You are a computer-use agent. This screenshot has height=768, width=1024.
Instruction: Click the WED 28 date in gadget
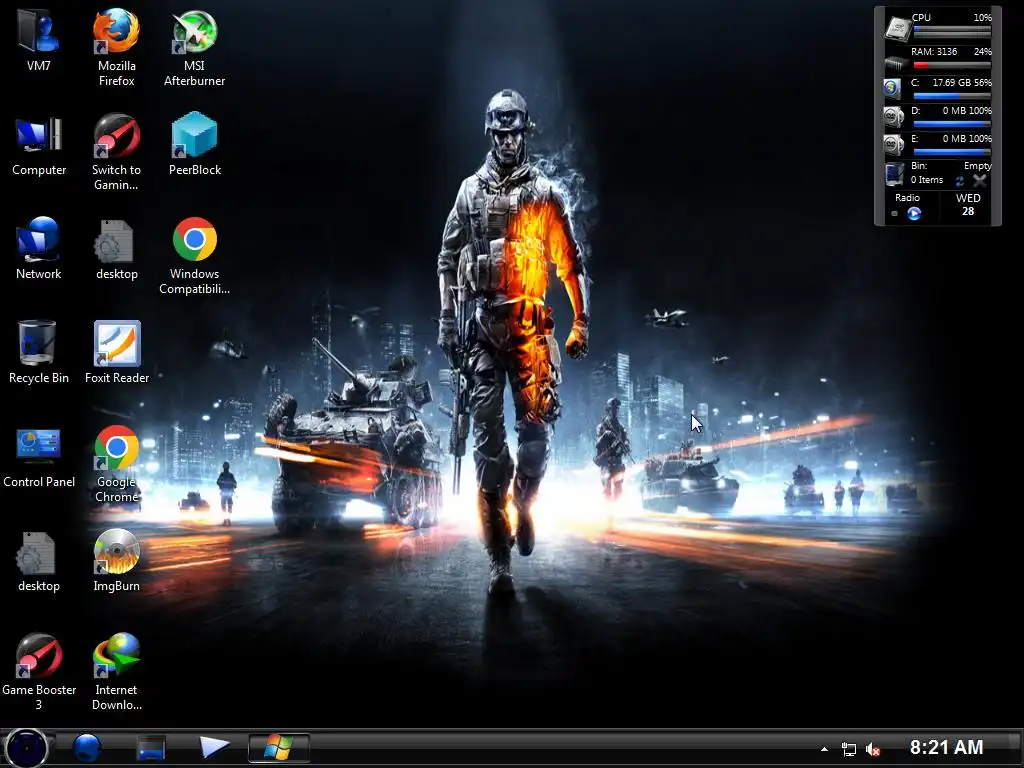[968, 204]
